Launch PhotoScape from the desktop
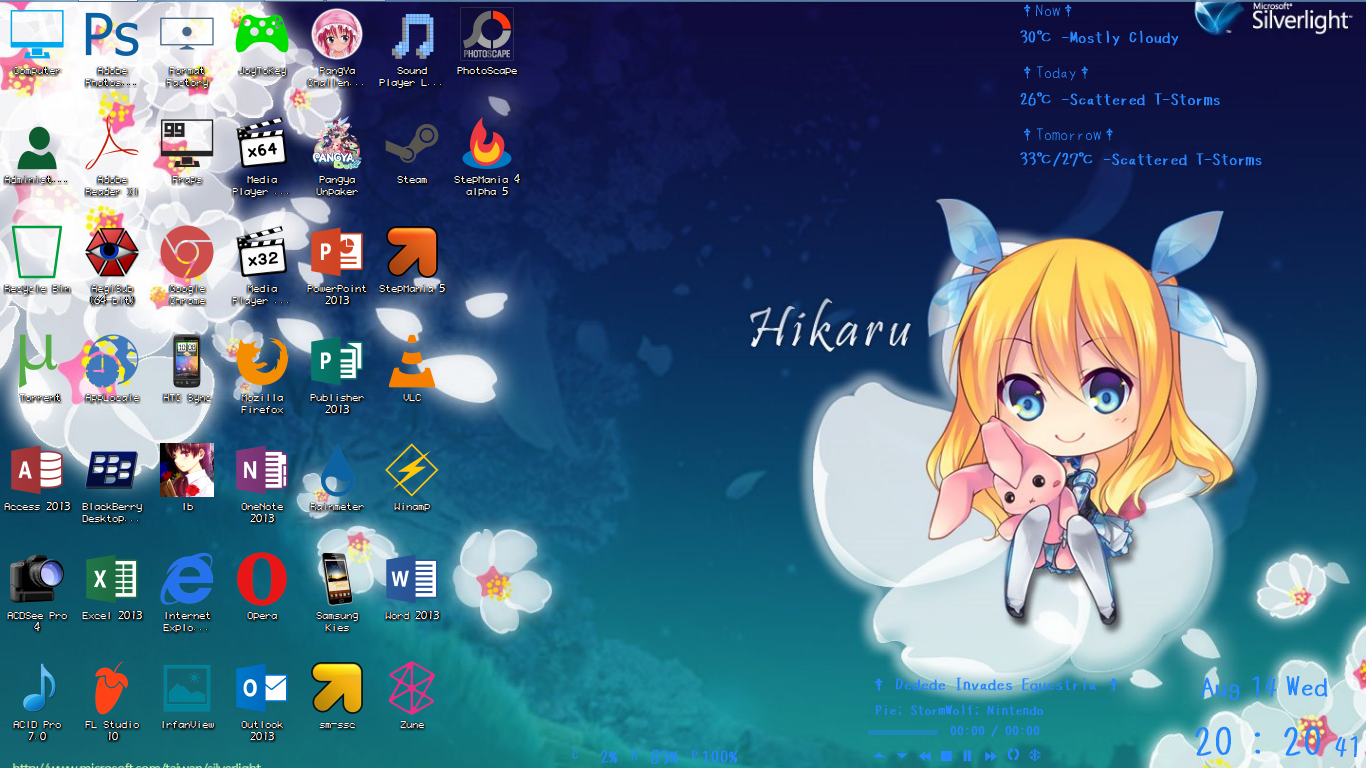 pos(487,42)
